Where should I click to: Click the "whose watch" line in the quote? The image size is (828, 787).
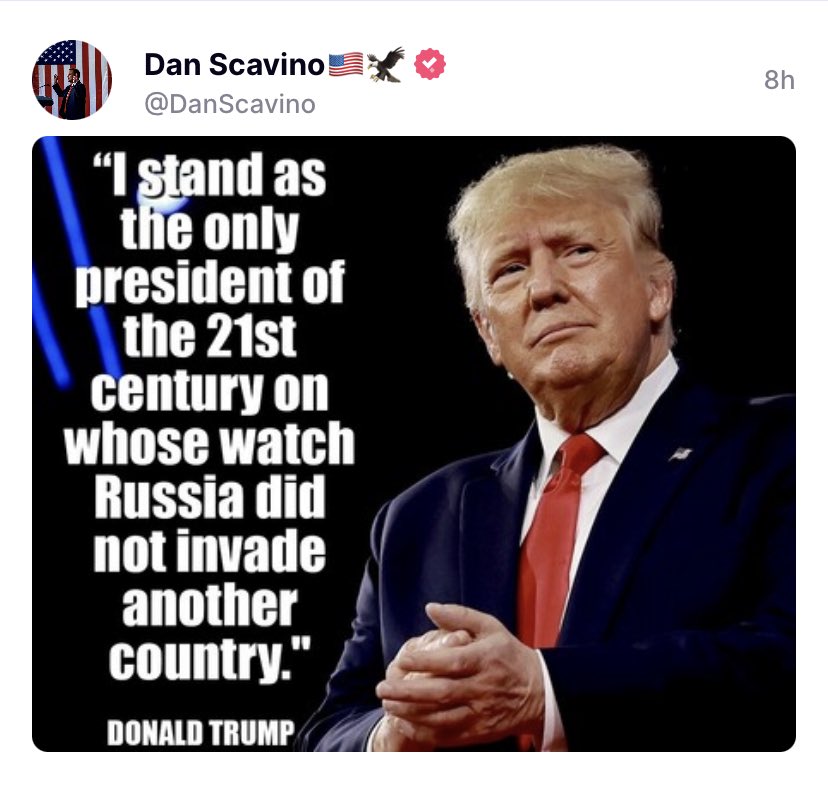tap(209, 443)
